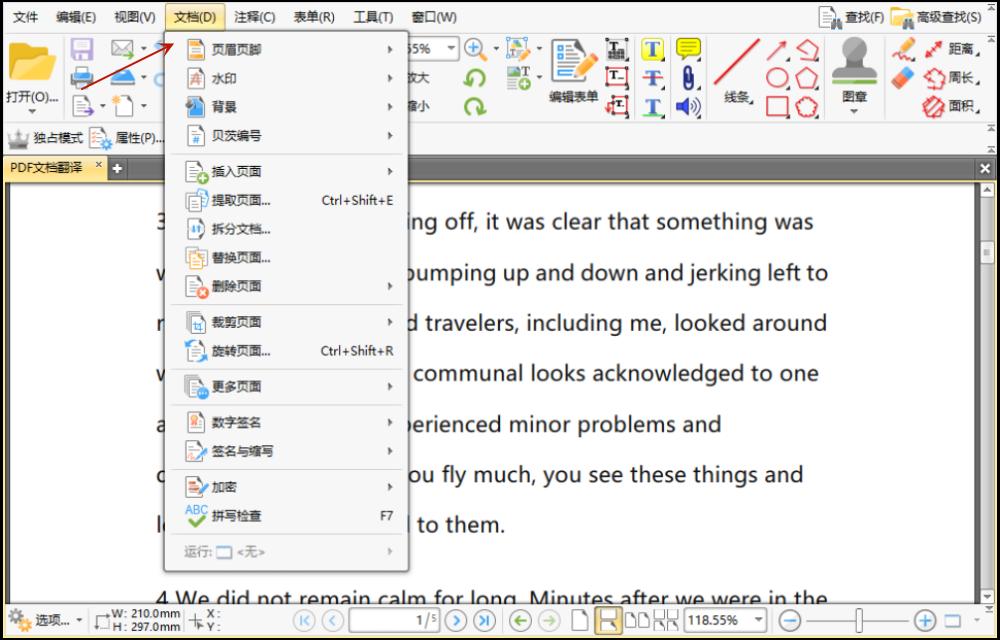Select the underline text tool
1000x640 pixels.
tap(652, 106)
